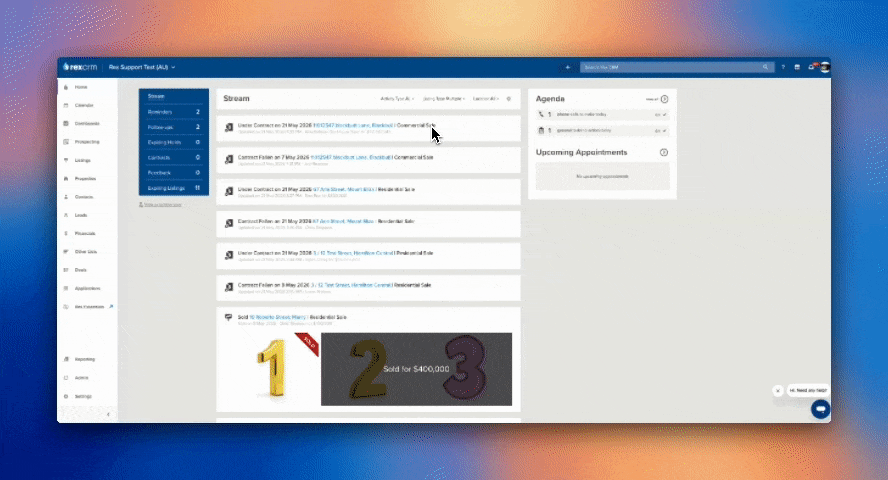Open the Listing Type filter dropdown
Screen dimensions: 888x480
[443, 98]
